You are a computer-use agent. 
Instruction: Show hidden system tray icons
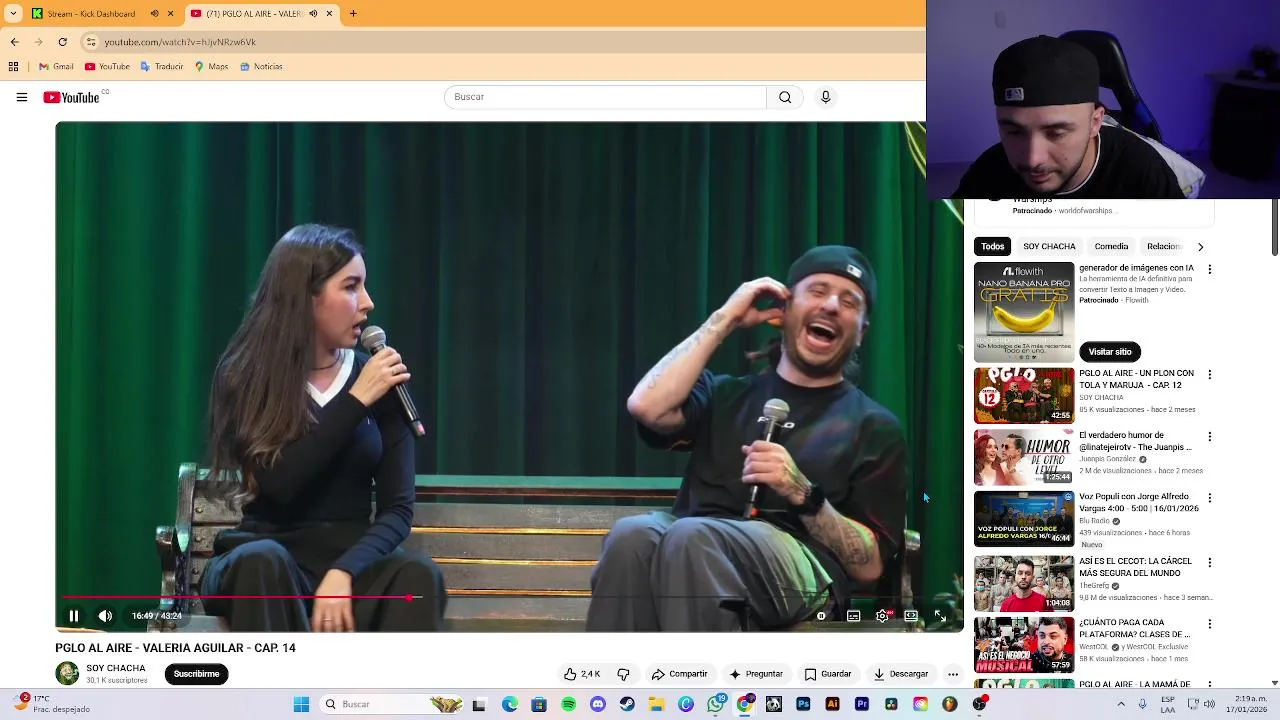(1121, 704)
